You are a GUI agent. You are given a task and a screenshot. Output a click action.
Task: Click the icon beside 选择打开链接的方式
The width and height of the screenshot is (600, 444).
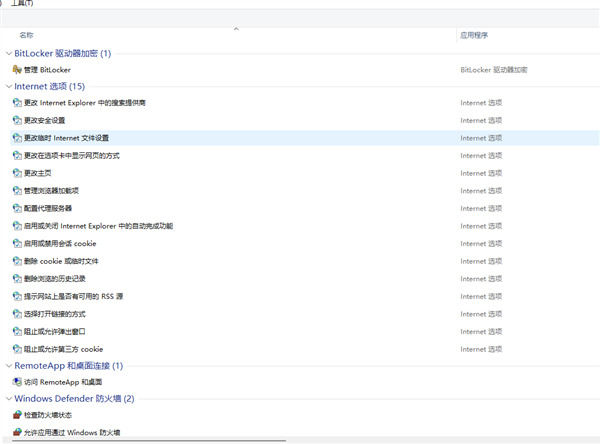coord(17,314)
